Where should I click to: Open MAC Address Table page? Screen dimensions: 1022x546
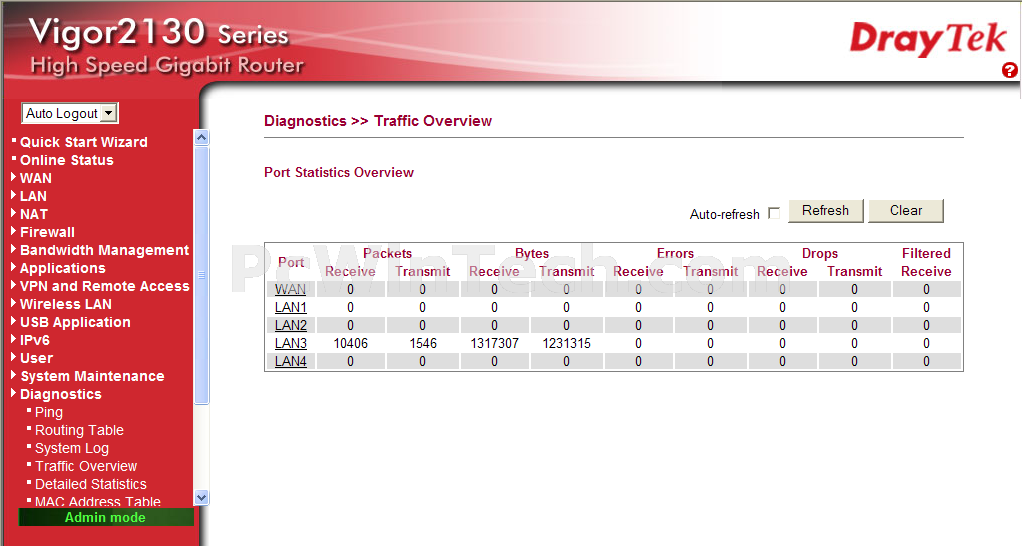point(98,501)
